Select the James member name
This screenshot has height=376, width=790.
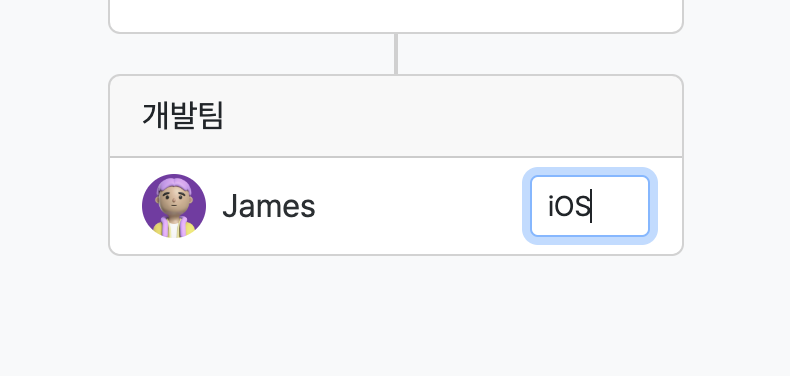click(269, 206)
